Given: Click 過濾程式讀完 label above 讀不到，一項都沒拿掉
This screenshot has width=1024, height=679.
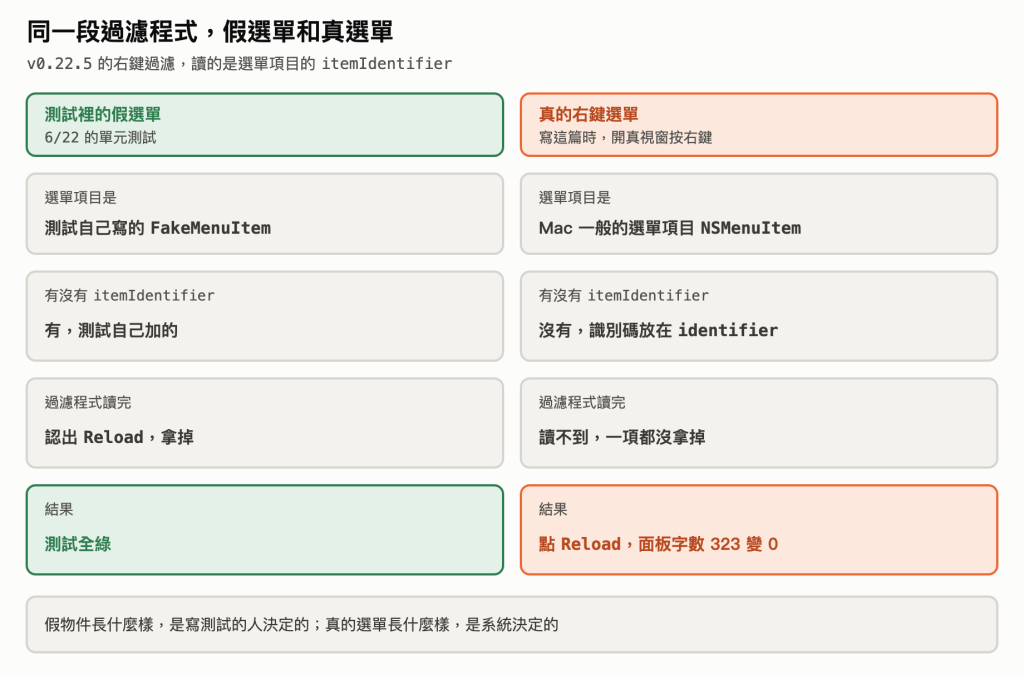Looking at the screenshot, I should point(582,402).
